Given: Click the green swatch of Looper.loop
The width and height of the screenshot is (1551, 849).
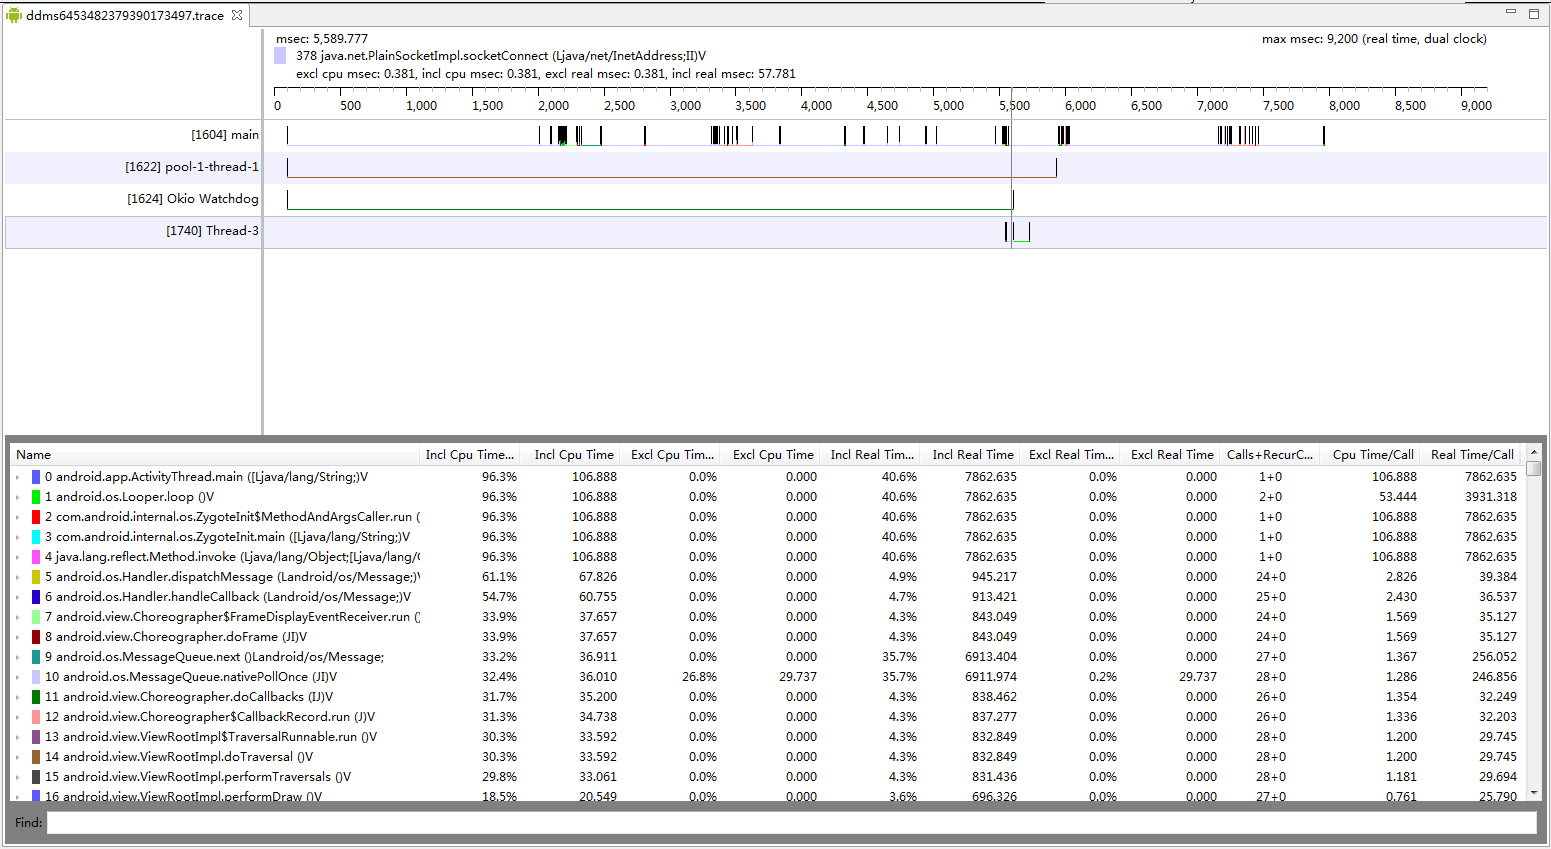Looking at the screenshot, I should coord(36,497).
